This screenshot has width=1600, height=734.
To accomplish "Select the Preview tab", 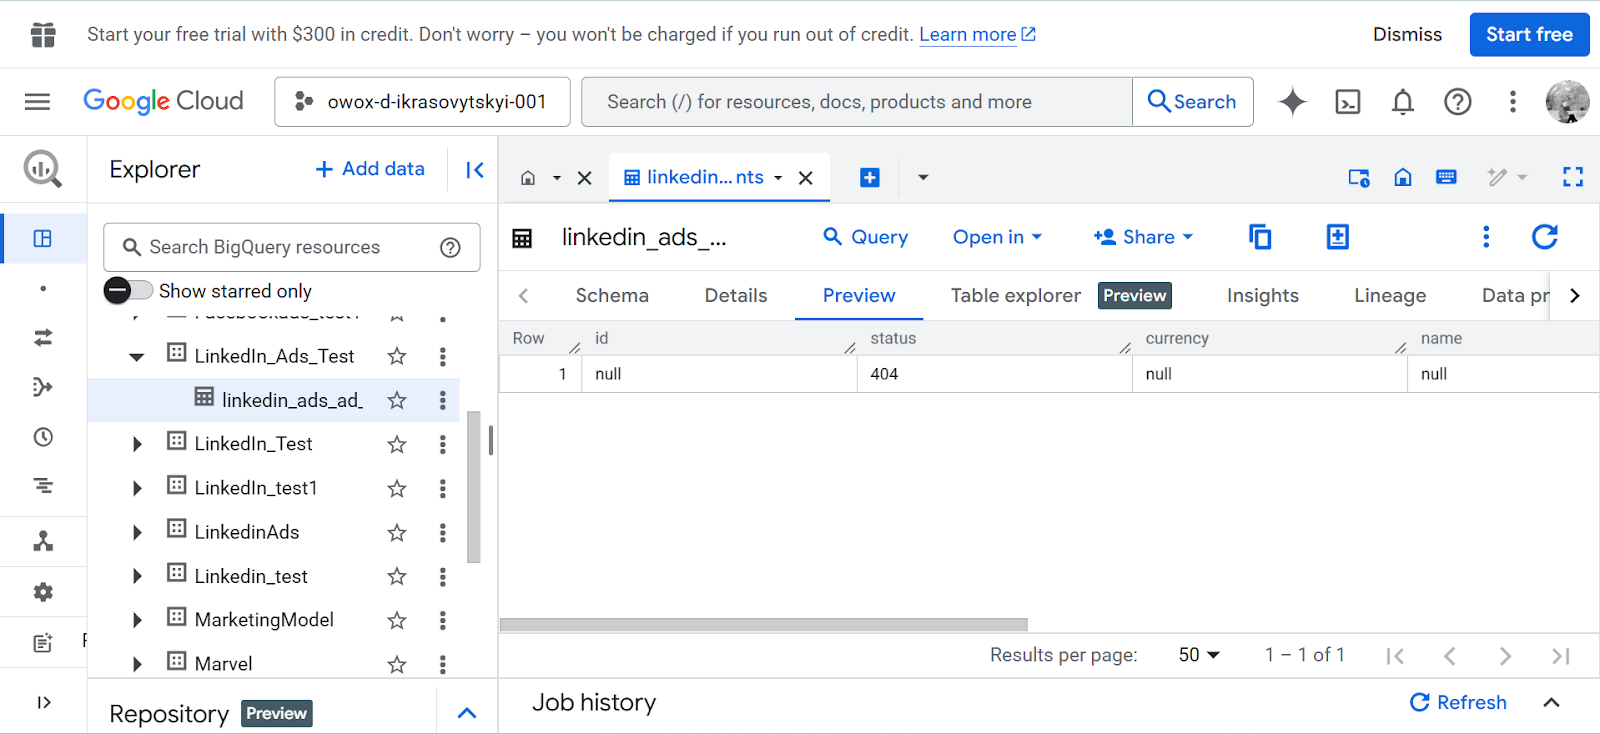I will tap(859, 295).
